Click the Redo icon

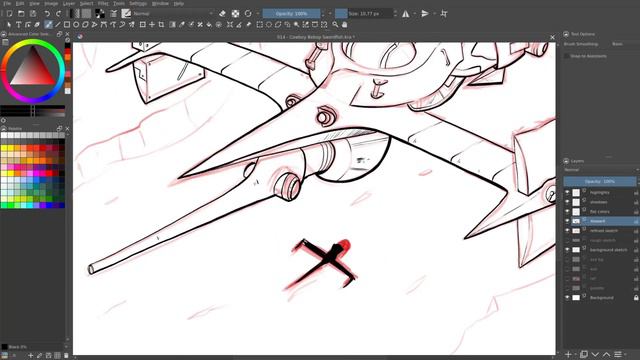point(58,13)
